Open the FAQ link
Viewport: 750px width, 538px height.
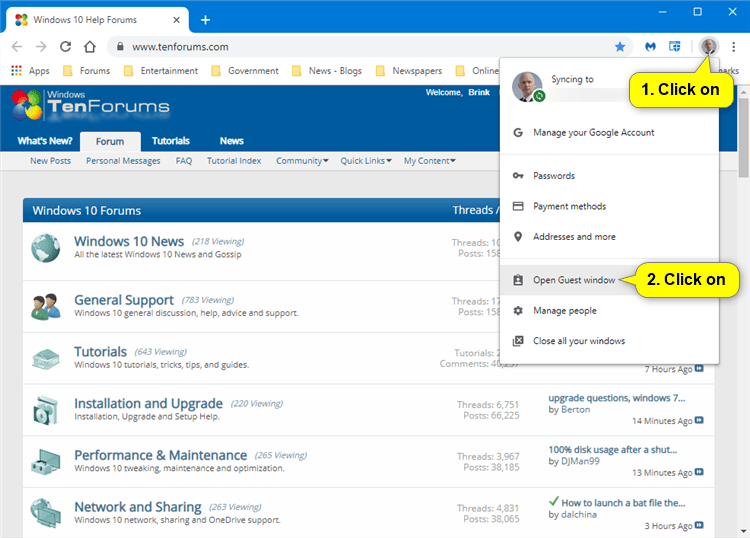point(184,161)
